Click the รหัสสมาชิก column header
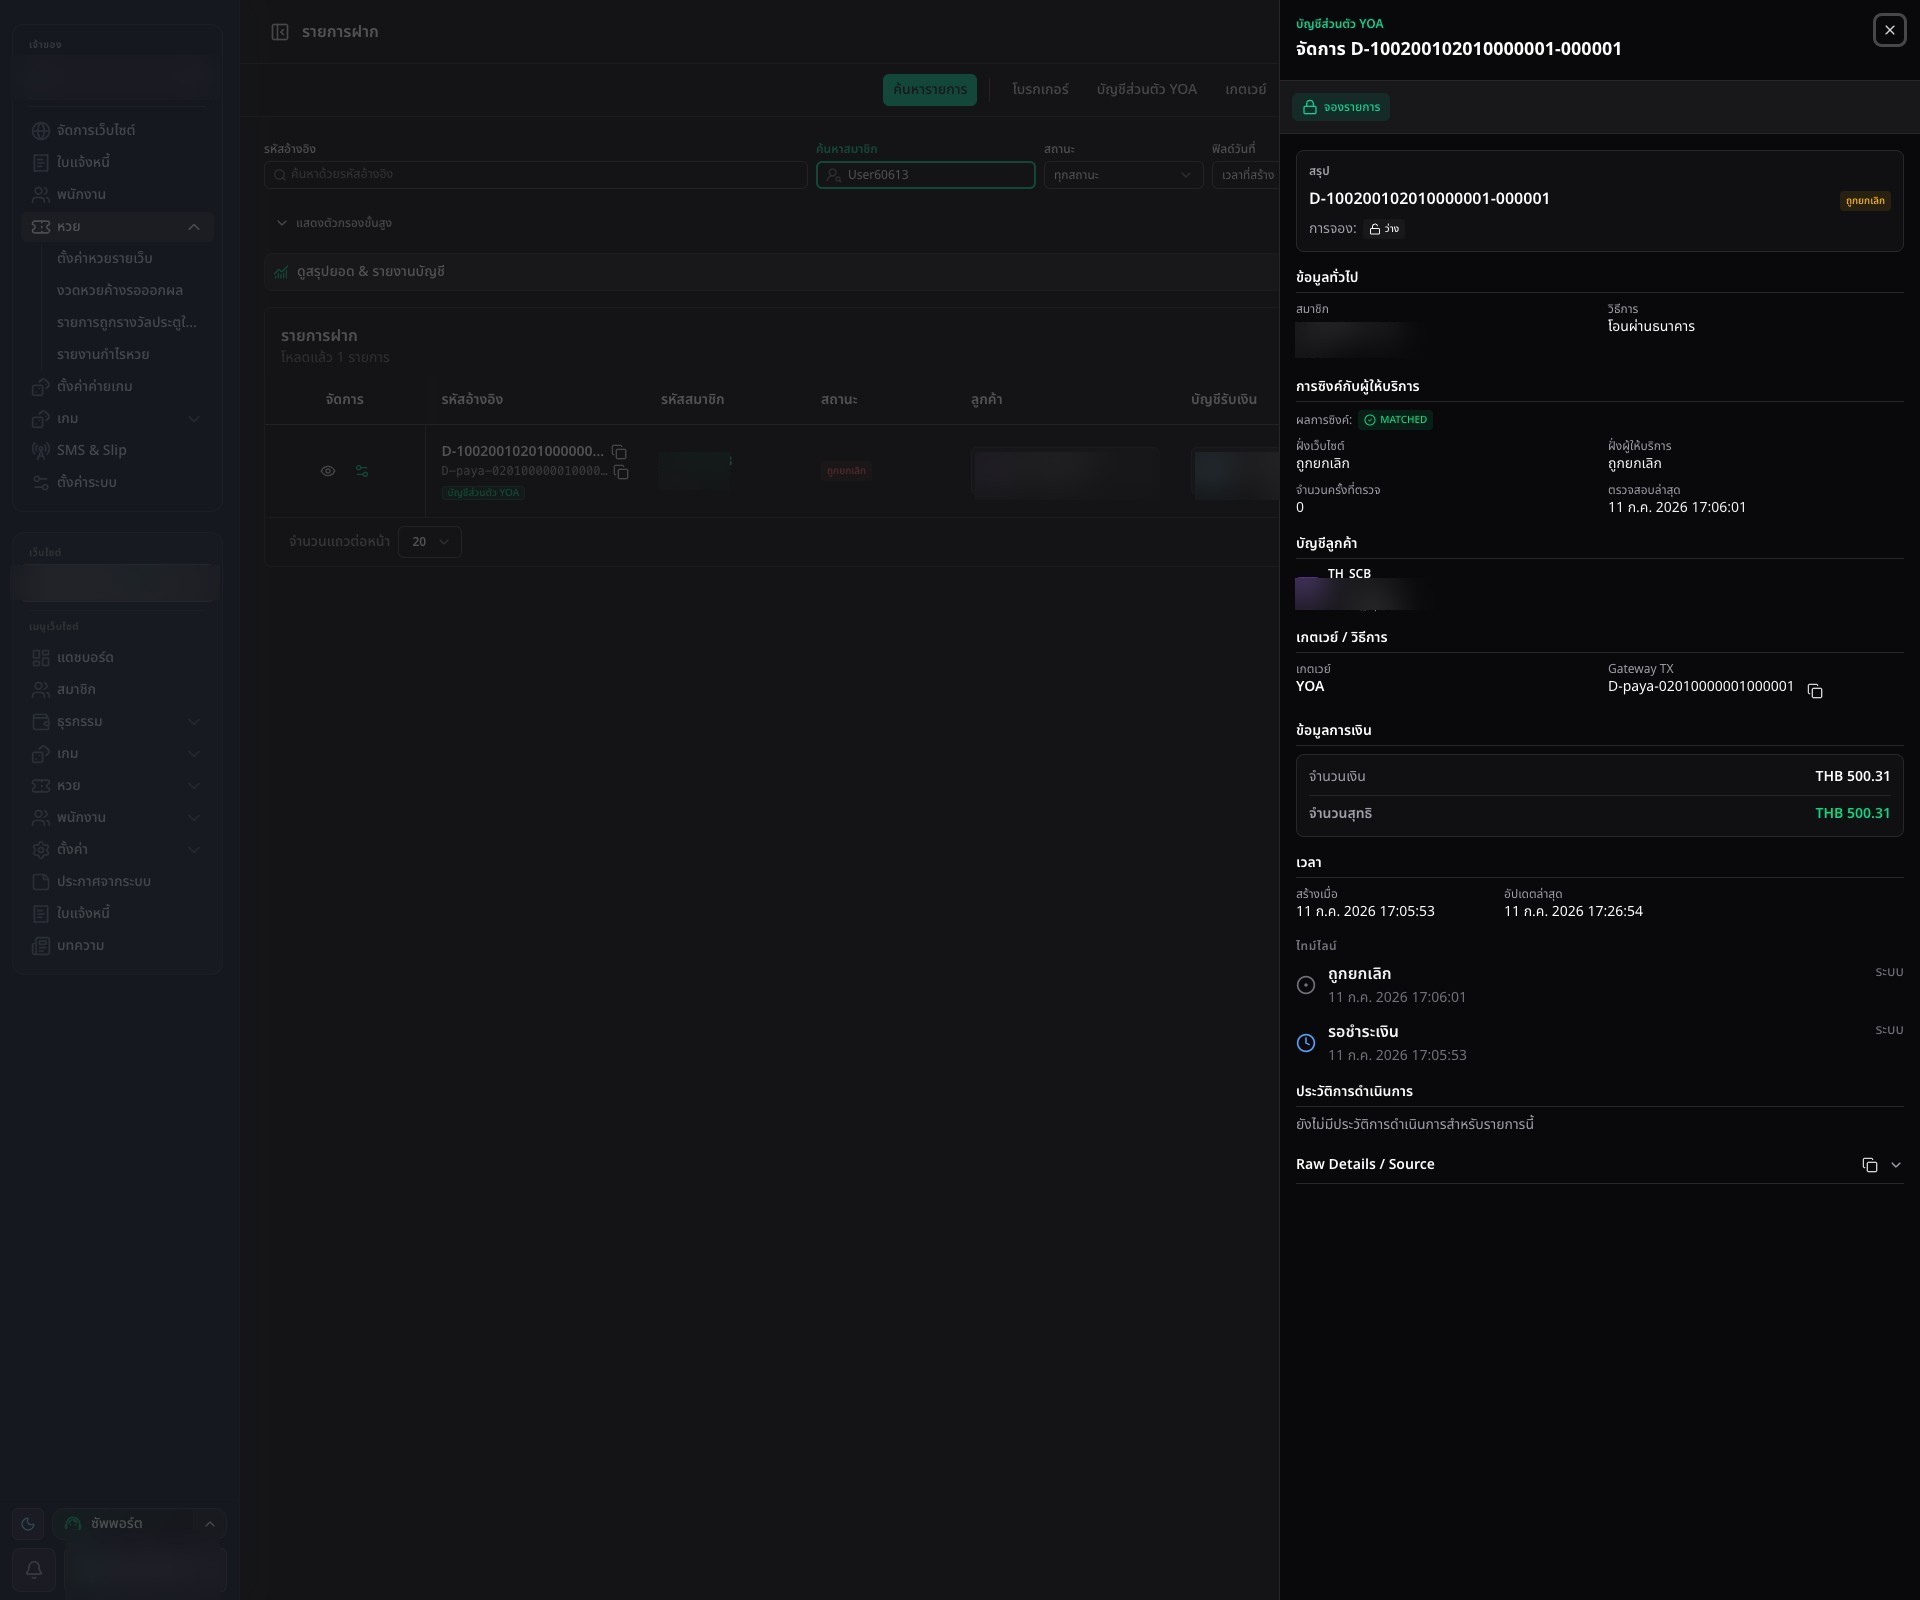 point(692,400)
